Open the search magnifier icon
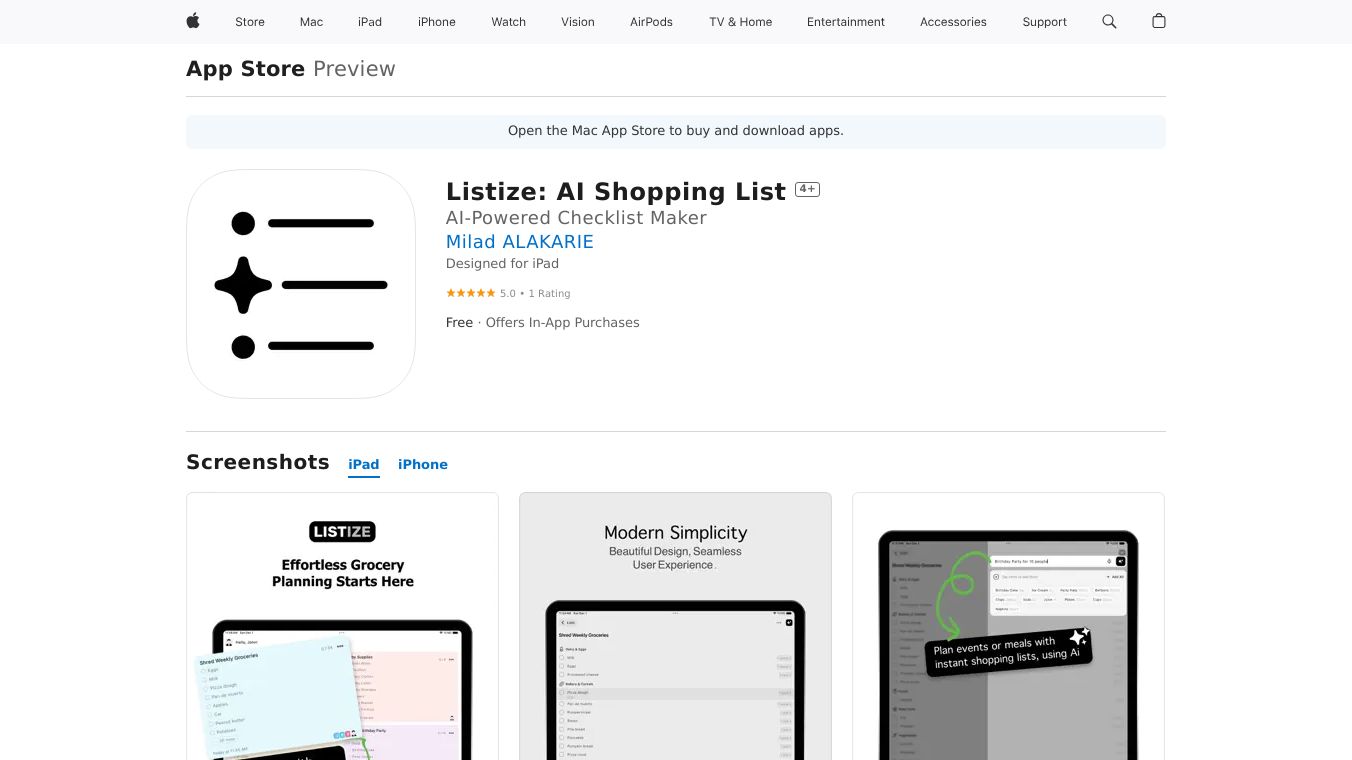Image resolution: width=1352 pixels, height=760 pixels. [x=1109, y=21]
